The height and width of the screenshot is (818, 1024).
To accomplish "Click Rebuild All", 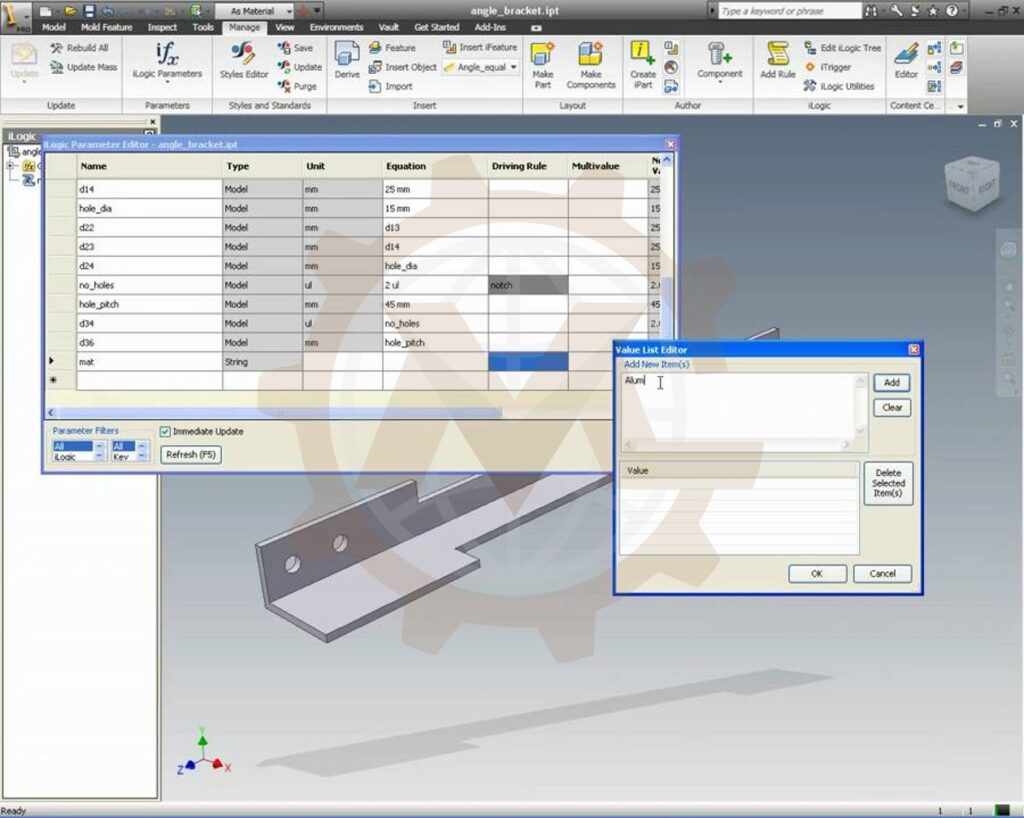I will click(80, 48).
